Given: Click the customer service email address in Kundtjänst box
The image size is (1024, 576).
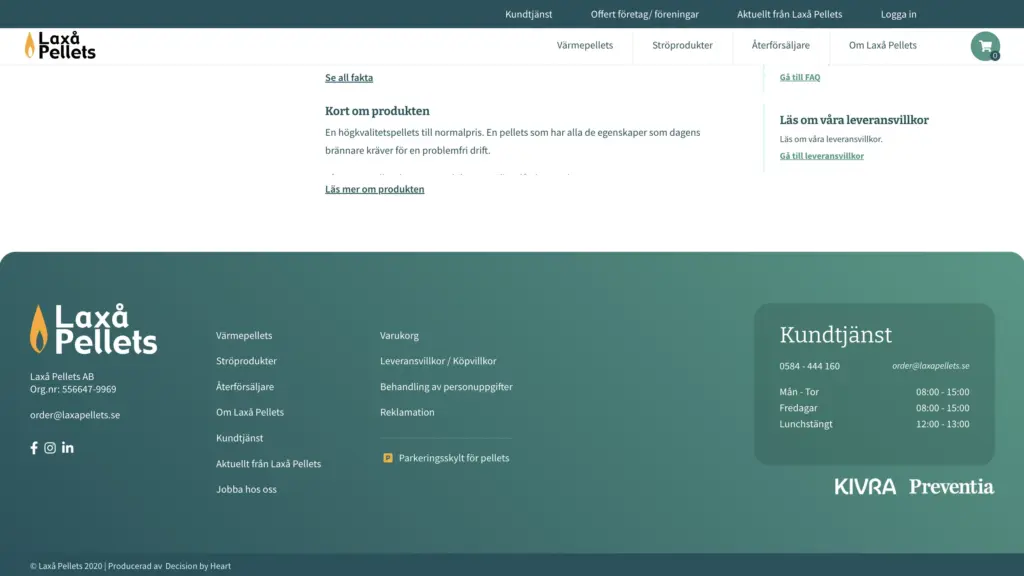Looking at the screenshot, I should pos(930,366).
